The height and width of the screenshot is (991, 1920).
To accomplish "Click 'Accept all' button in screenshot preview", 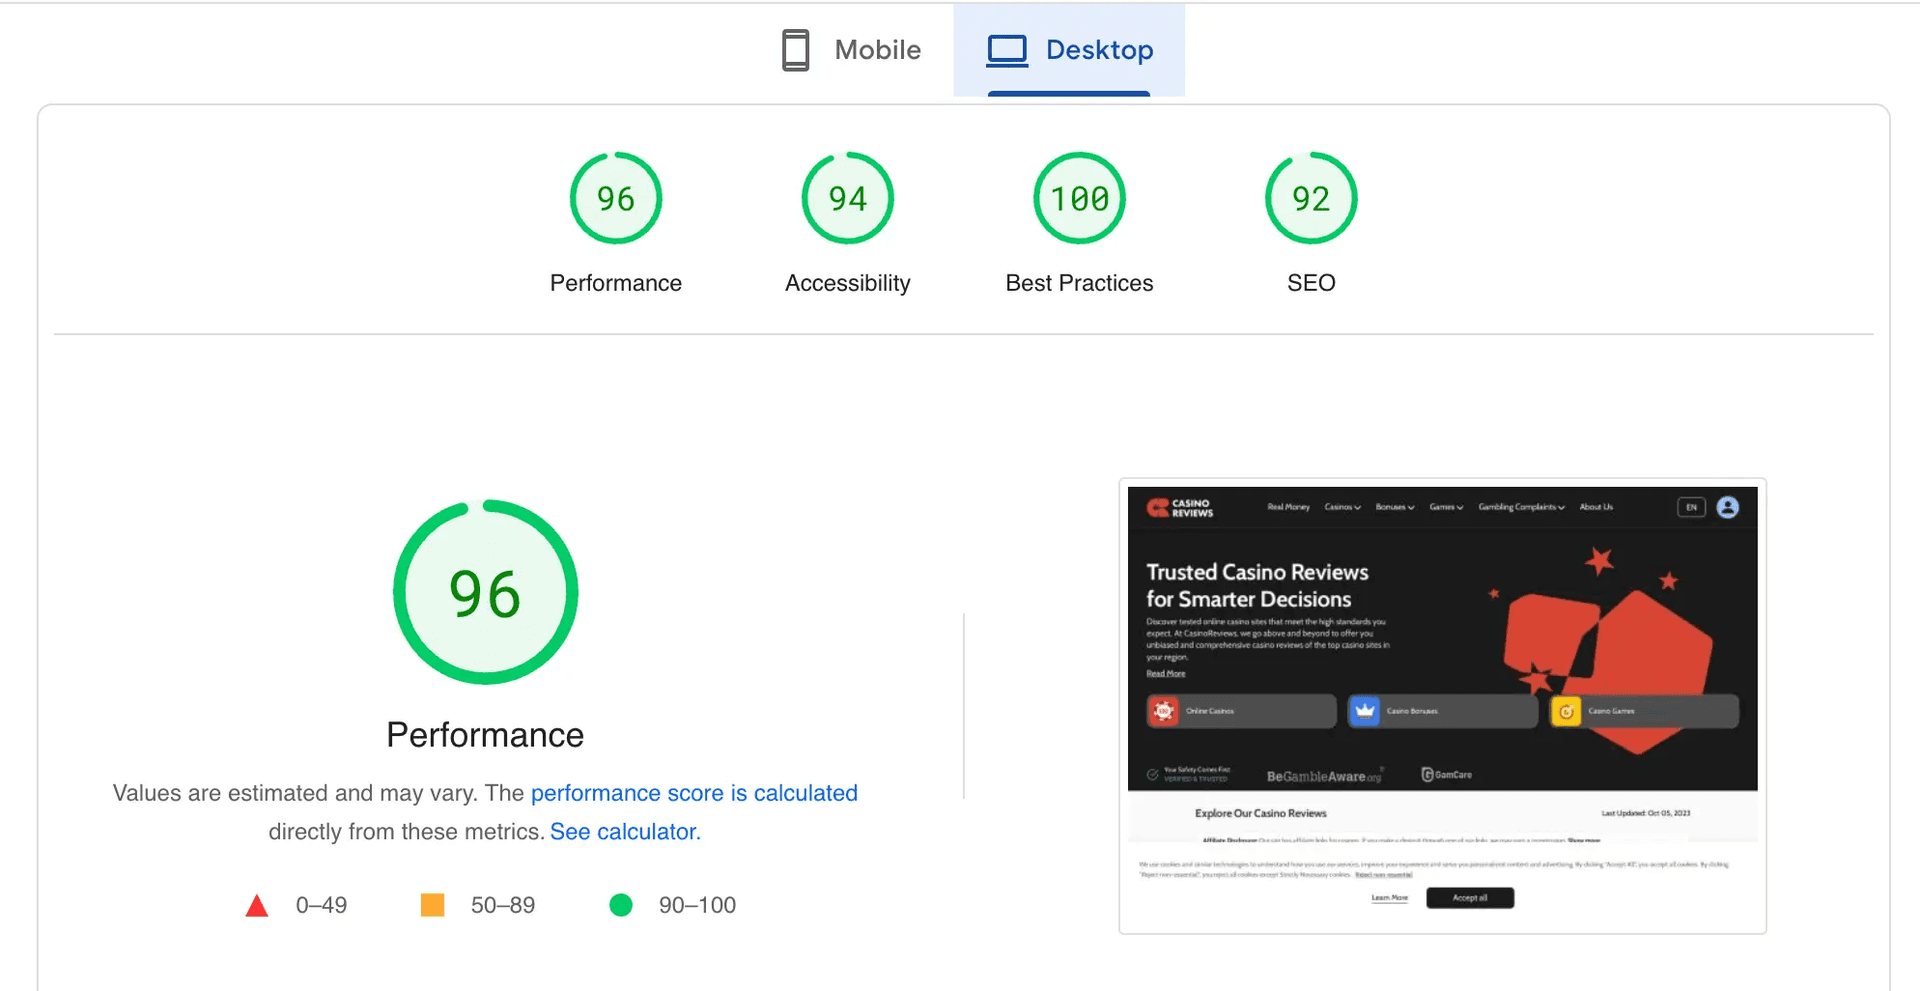I will click(1470, 898).
